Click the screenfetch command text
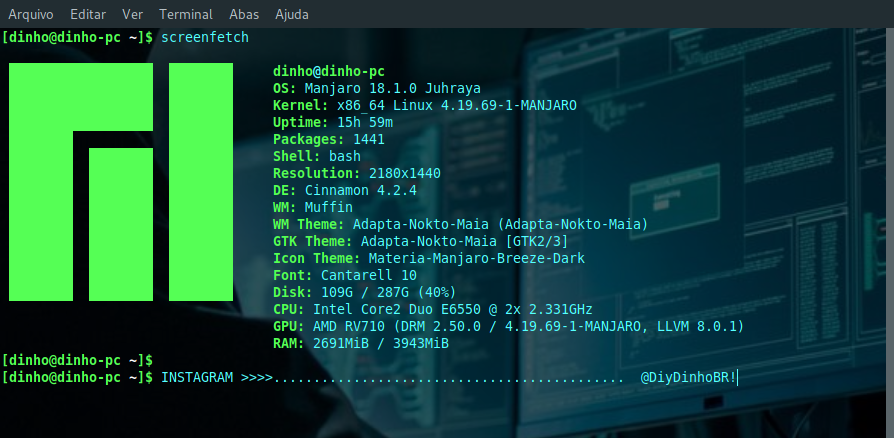The height and width of the screenshot is (438, 894). click(205, 38)
